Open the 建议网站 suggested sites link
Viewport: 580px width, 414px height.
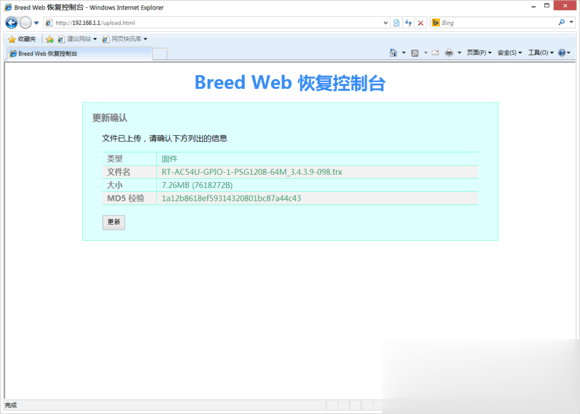77,39
